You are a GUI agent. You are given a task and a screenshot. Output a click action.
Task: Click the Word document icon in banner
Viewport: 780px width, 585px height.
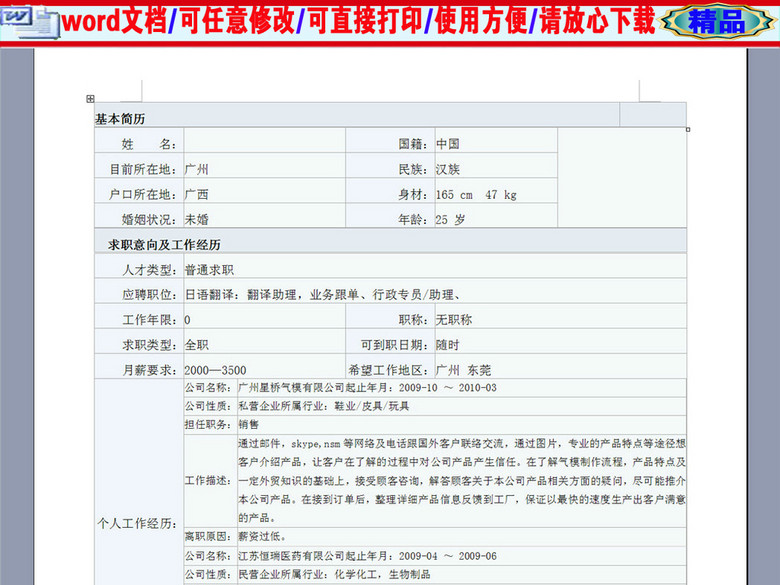[28, 22]
